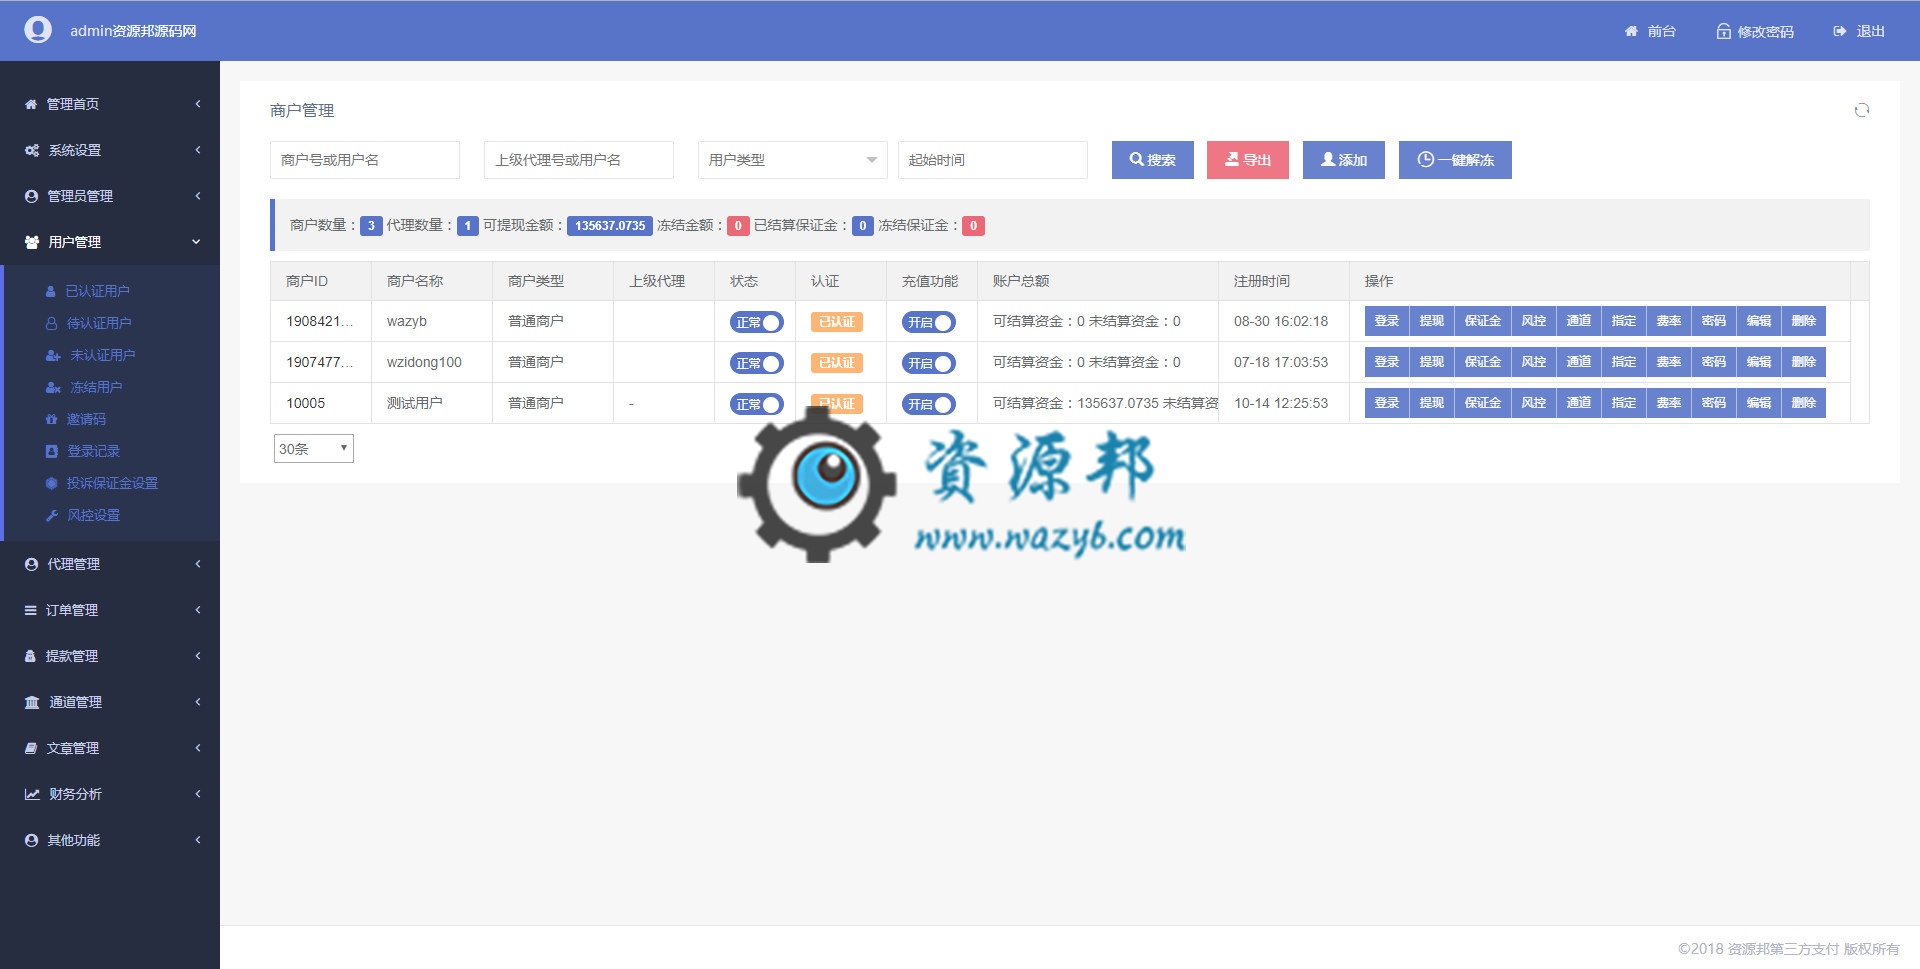Screen dimensions: 1920x969
Task: Click the 搜索 search button
Action: [1152, 160]
